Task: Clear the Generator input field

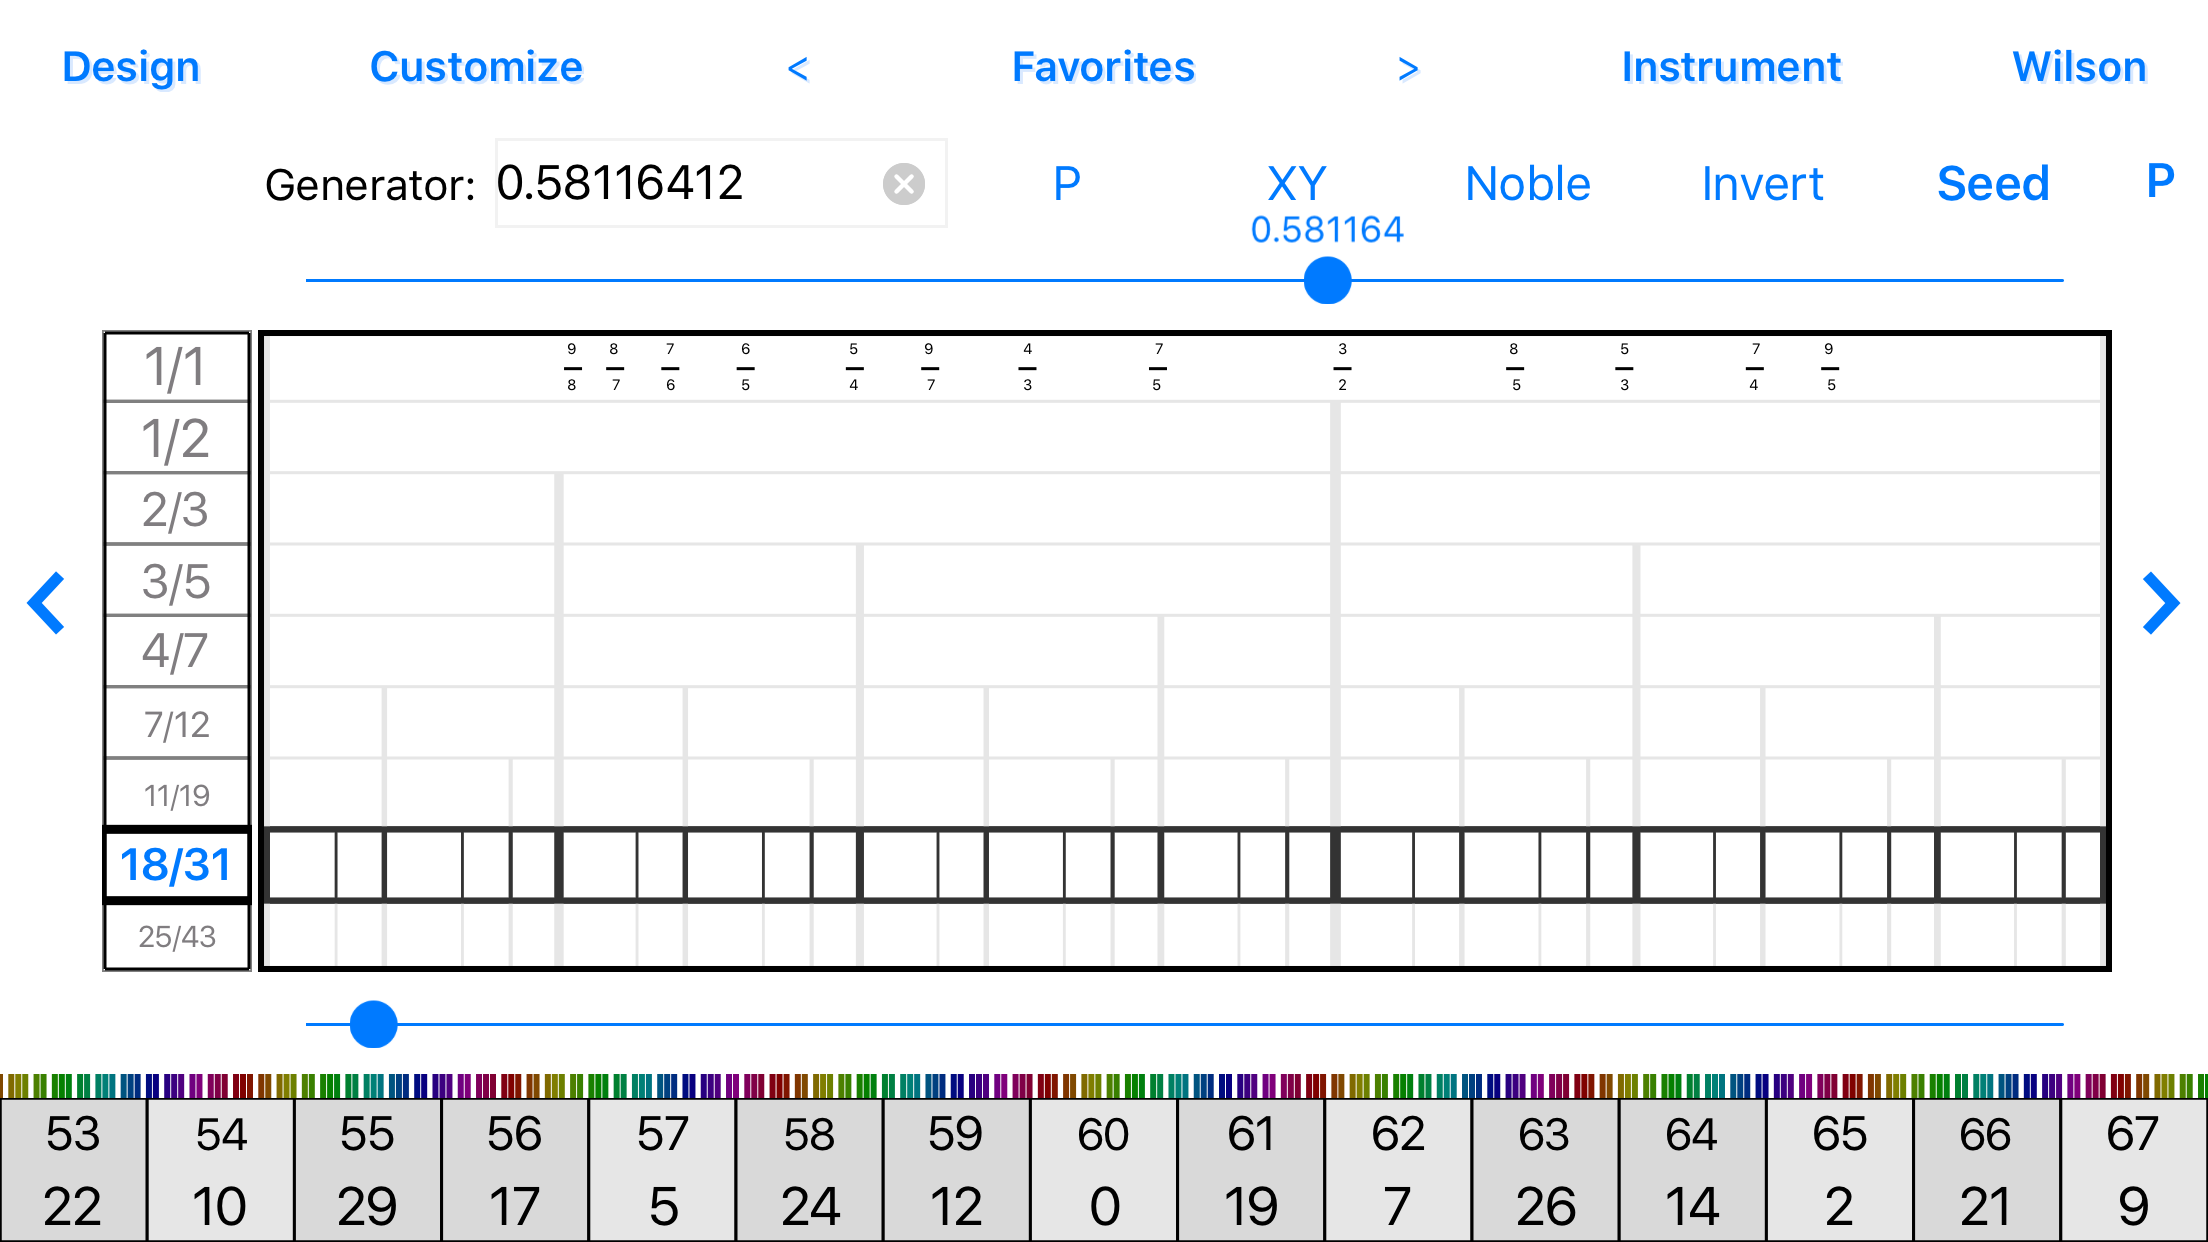Action: 903,183
